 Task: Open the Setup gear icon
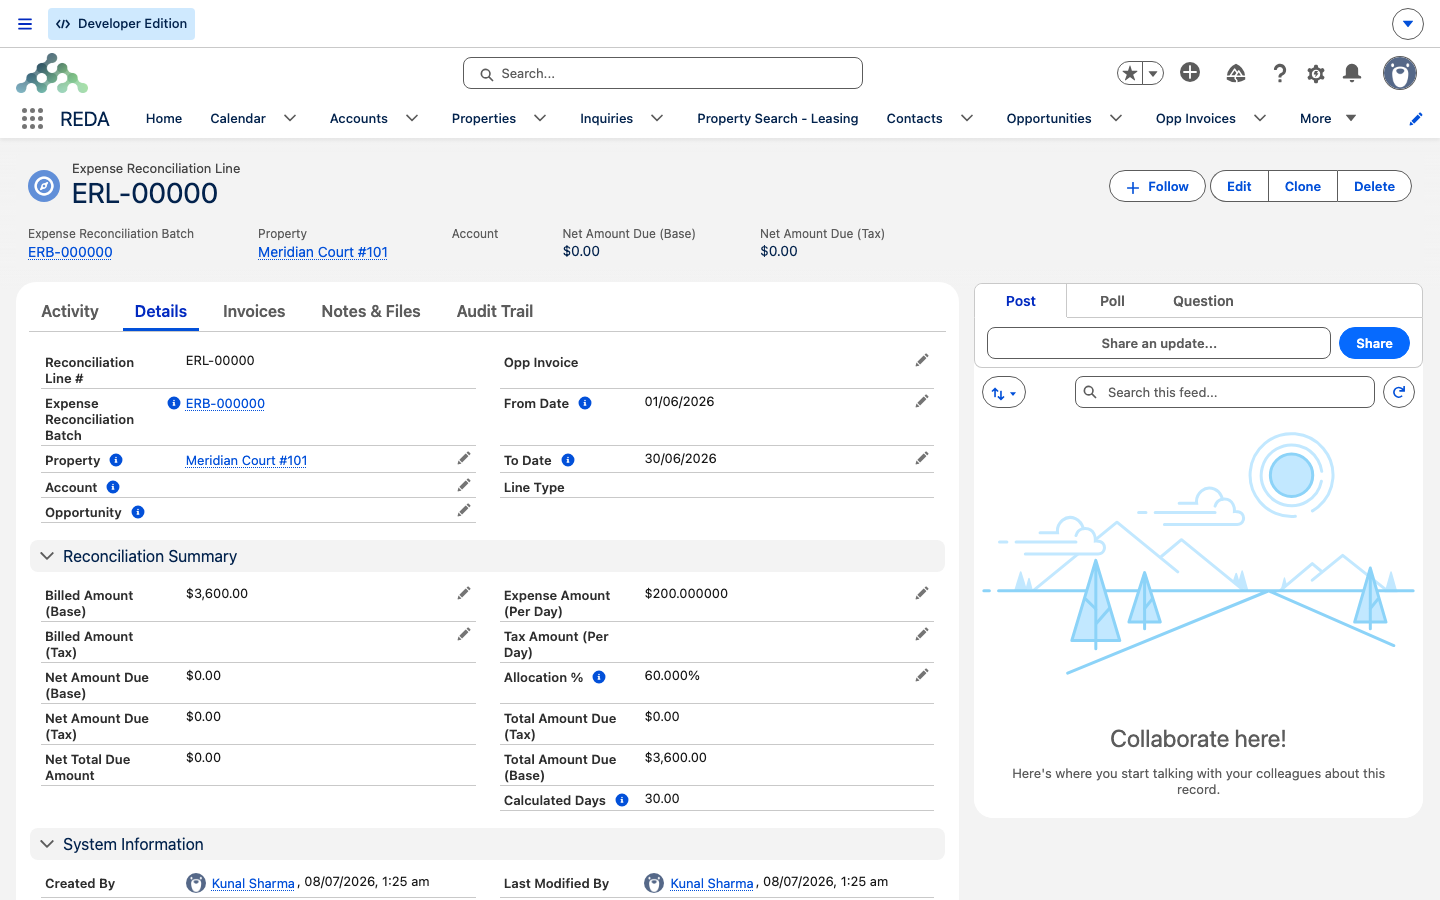[1316, 73]
